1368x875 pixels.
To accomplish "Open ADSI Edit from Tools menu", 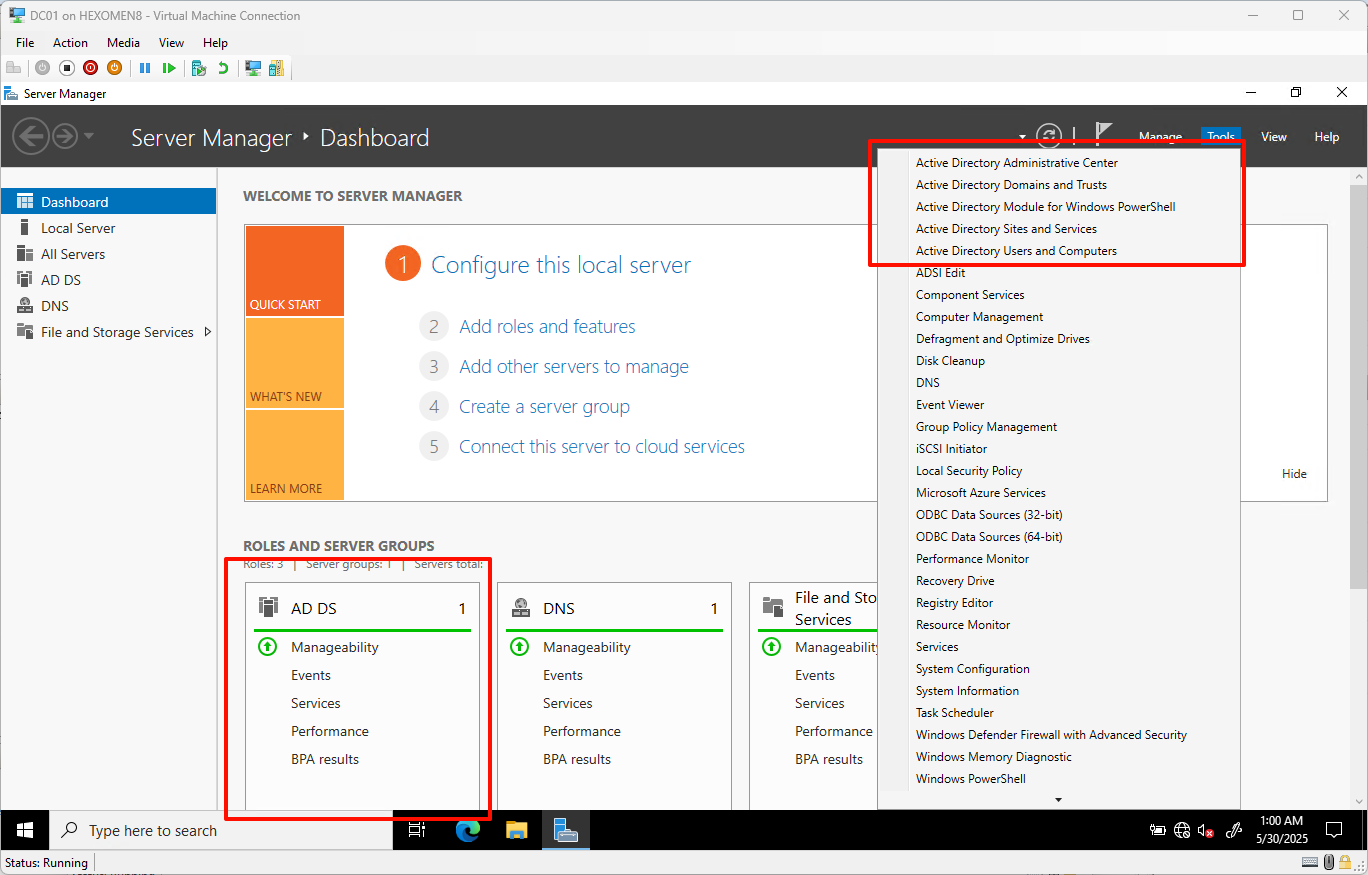I will pos(941,273).
